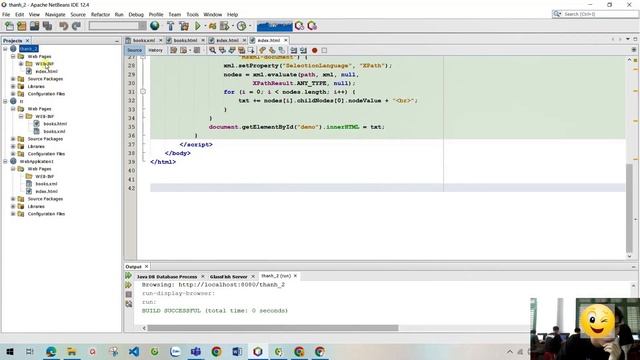The height and width of the screenshot is (360, 640).
Task: Start macro recording with red circle
Action: point(315,50)
